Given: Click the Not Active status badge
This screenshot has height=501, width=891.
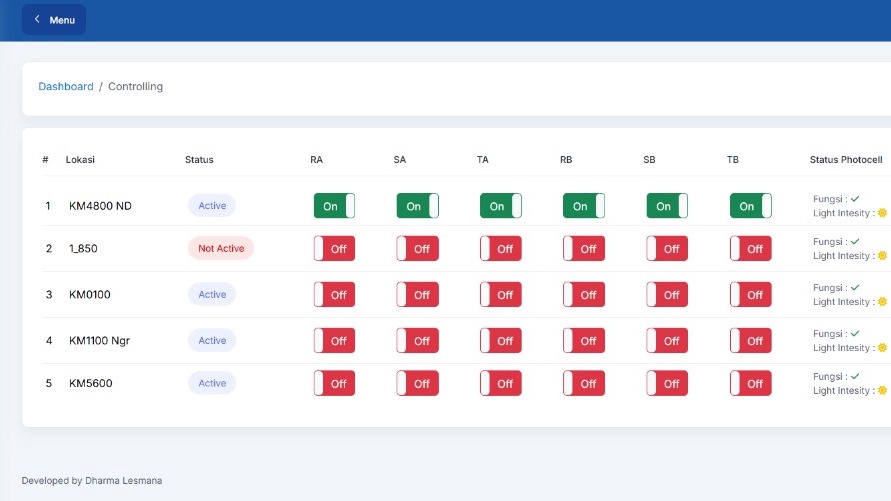Looking at the screenshot, I should pos(220,249).
